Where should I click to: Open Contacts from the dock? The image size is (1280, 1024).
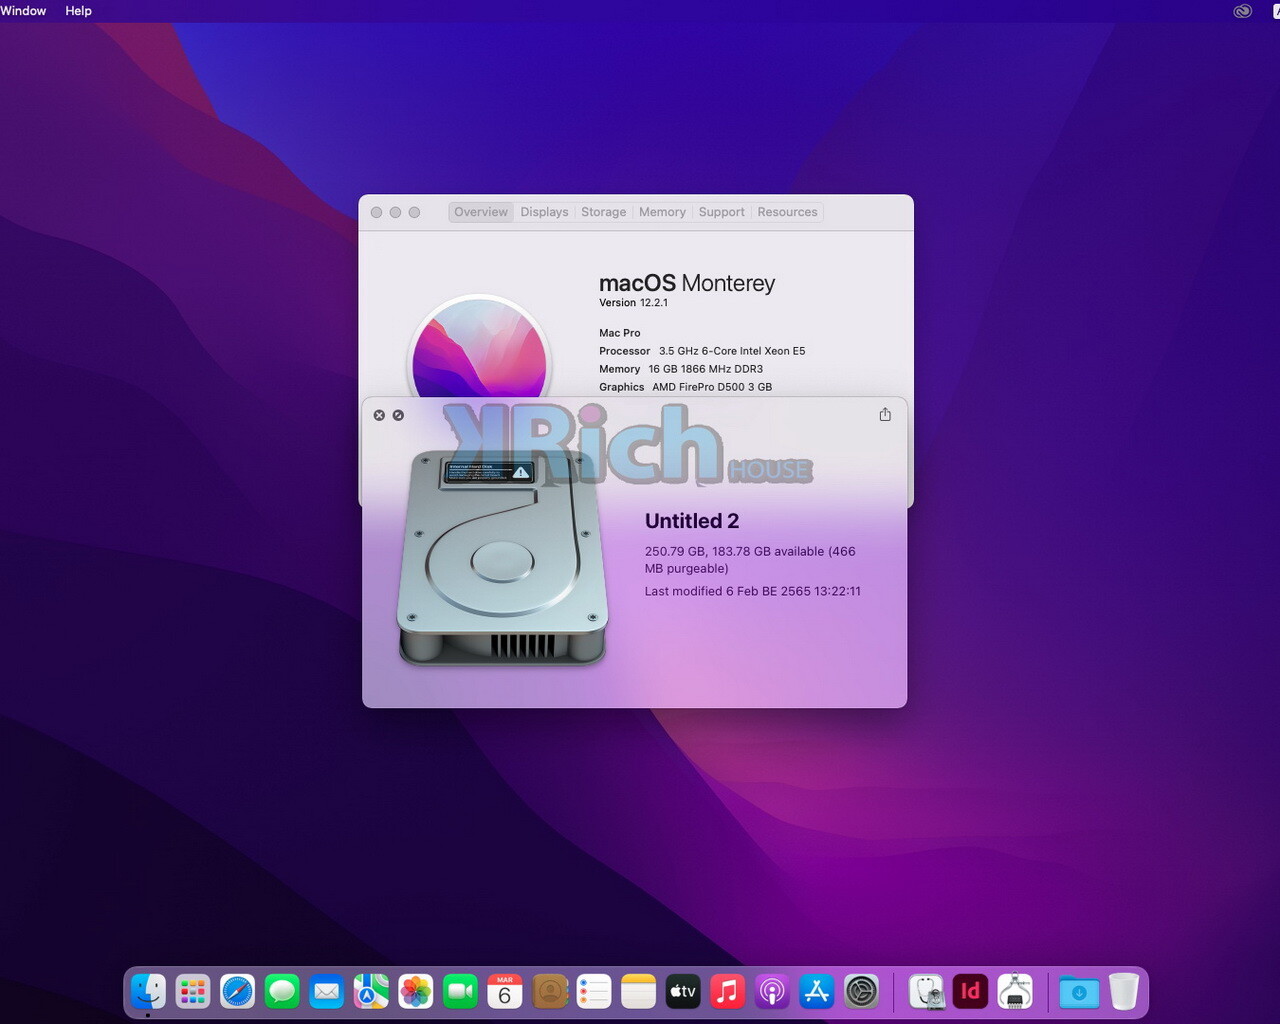click(550, 992)
